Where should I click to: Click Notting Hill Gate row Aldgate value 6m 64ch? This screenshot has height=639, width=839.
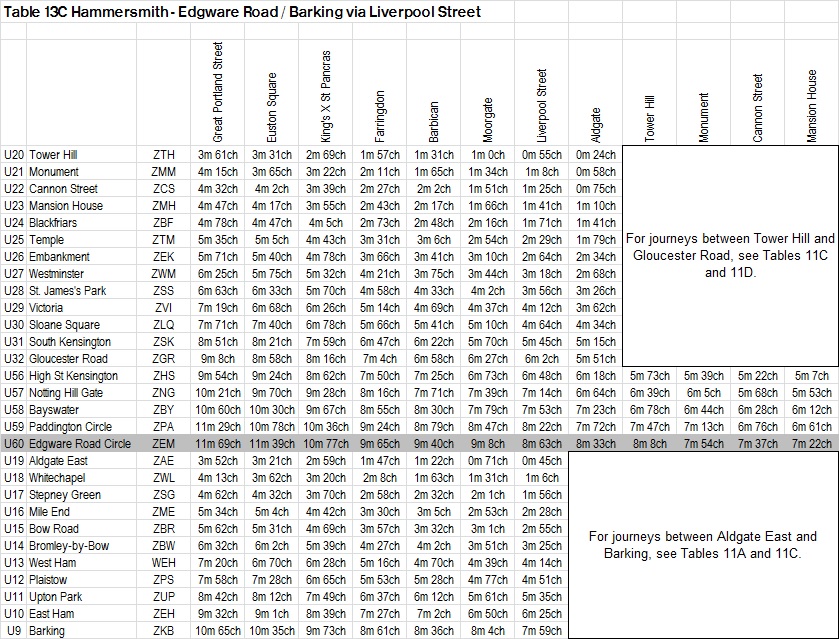pos(596,393)
